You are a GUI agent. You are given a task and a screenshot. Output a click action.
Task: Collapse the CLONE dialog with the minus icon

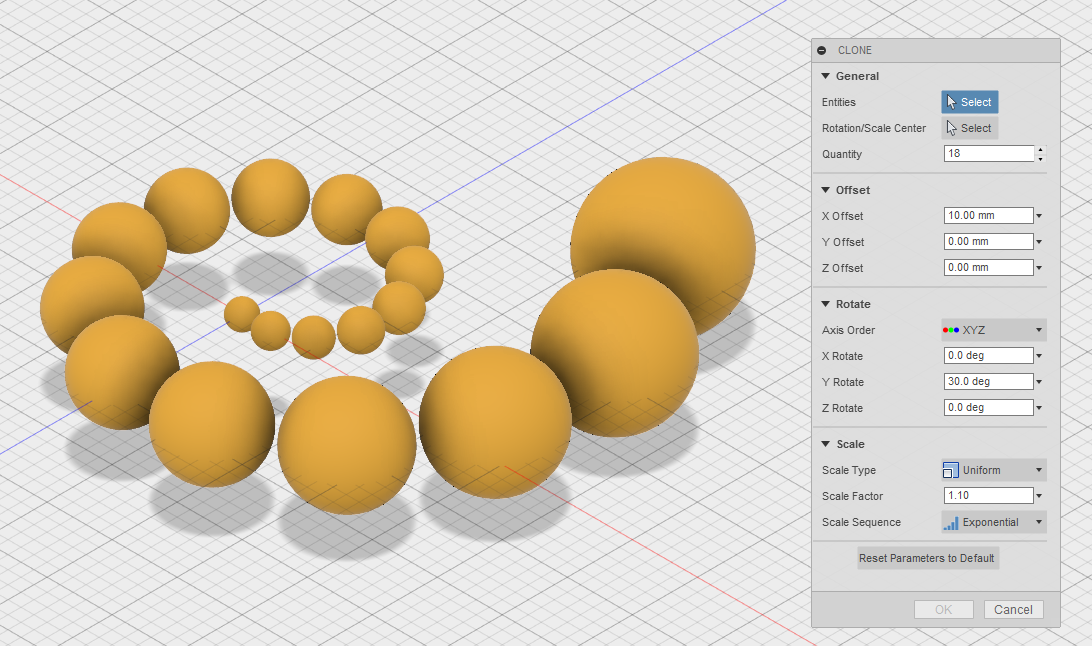click(822, 50)
